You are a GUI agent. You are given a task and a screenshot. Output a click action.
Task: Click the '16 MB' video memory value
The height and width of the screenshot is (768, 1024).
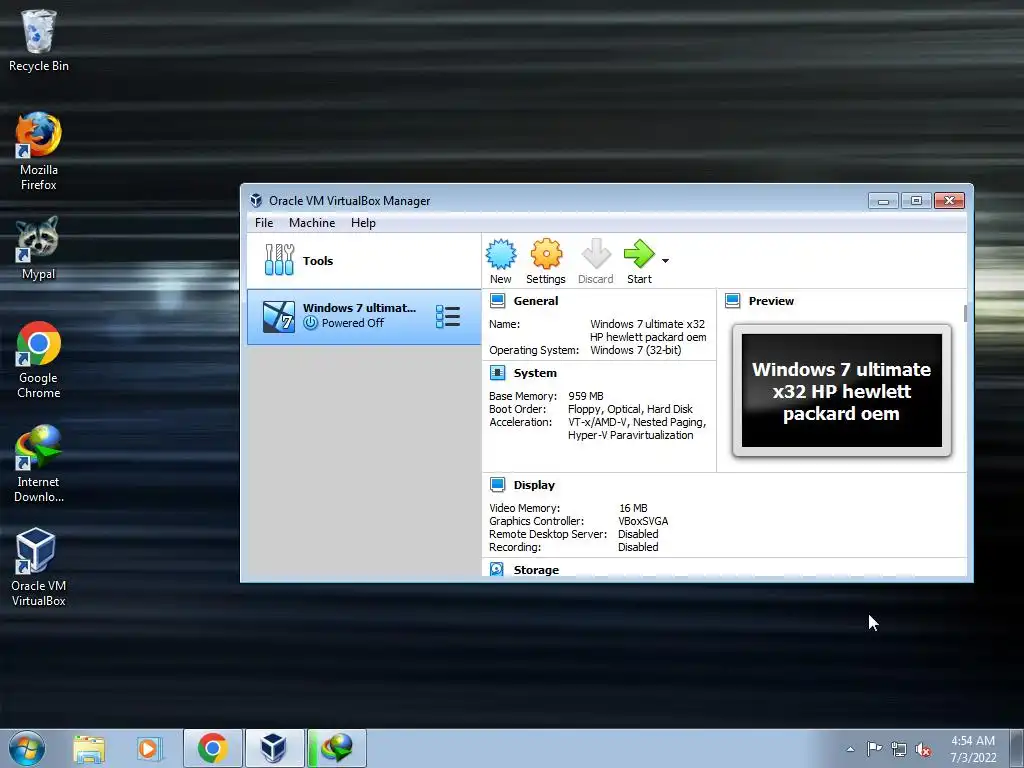[633, 508]
